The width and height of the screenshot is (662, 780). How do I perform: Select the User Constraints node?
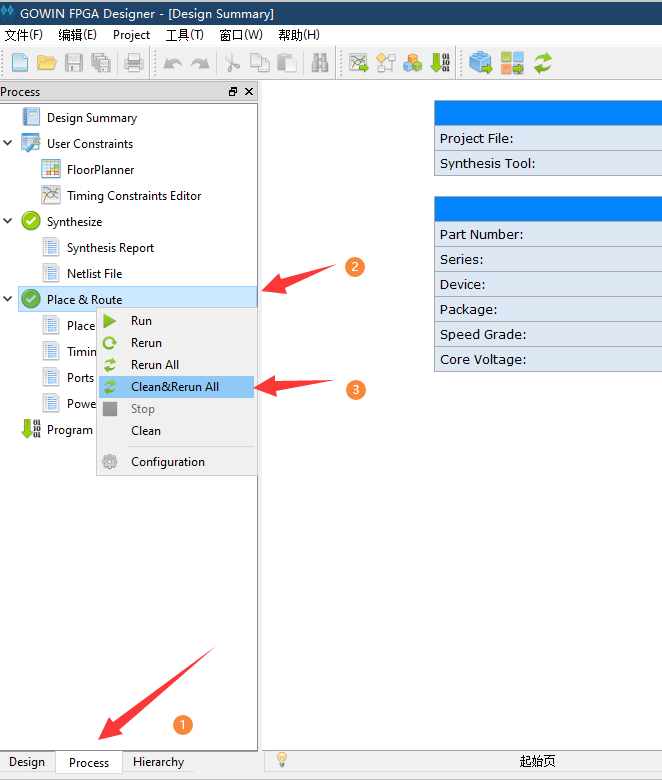(x=90, y=144)
